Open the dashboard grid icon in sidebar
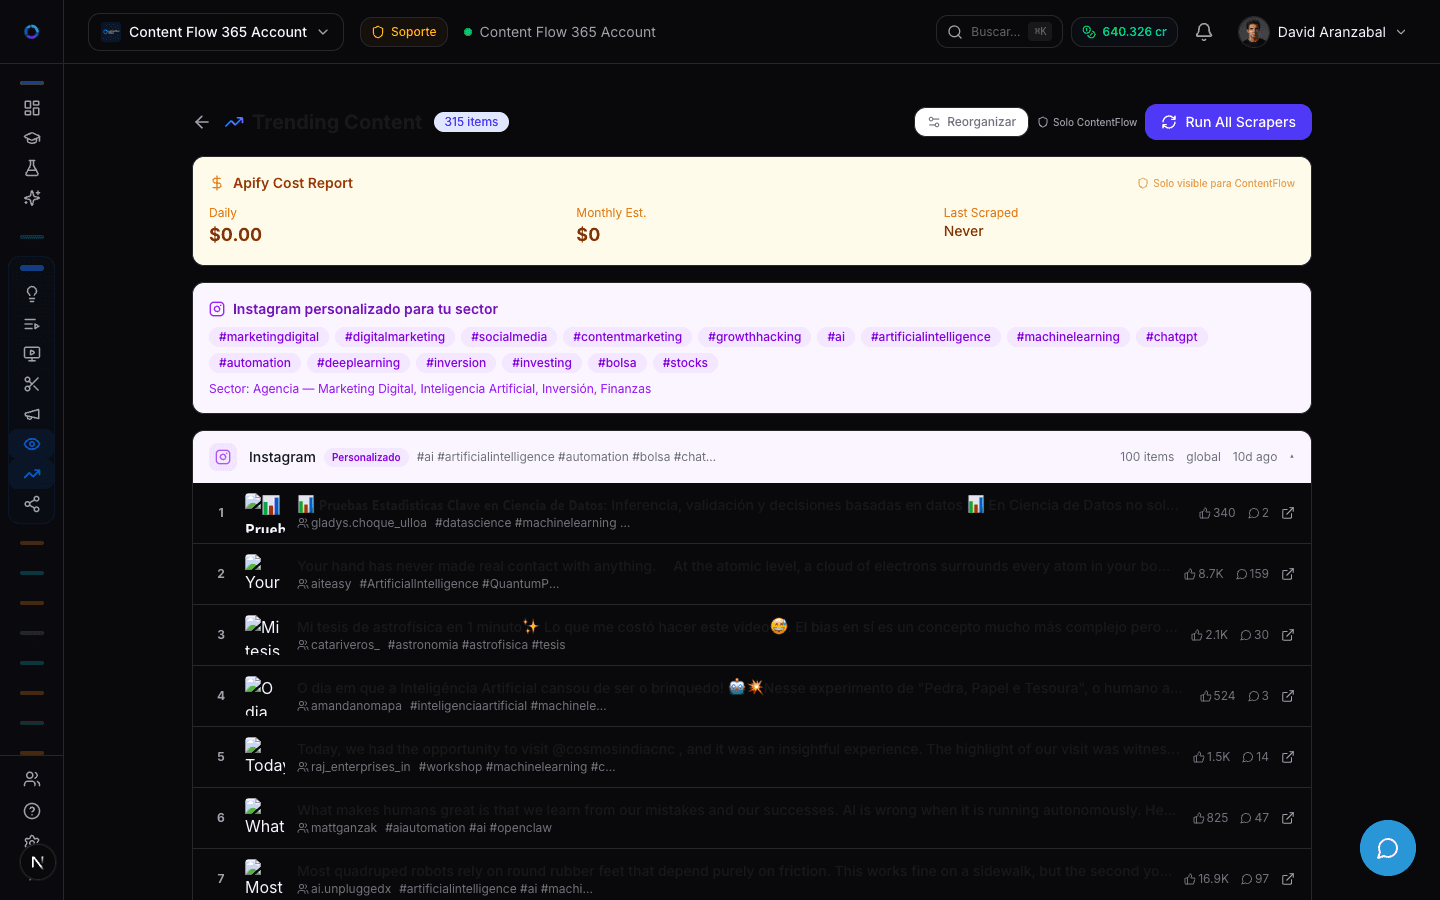 click(x=32, y=108)
